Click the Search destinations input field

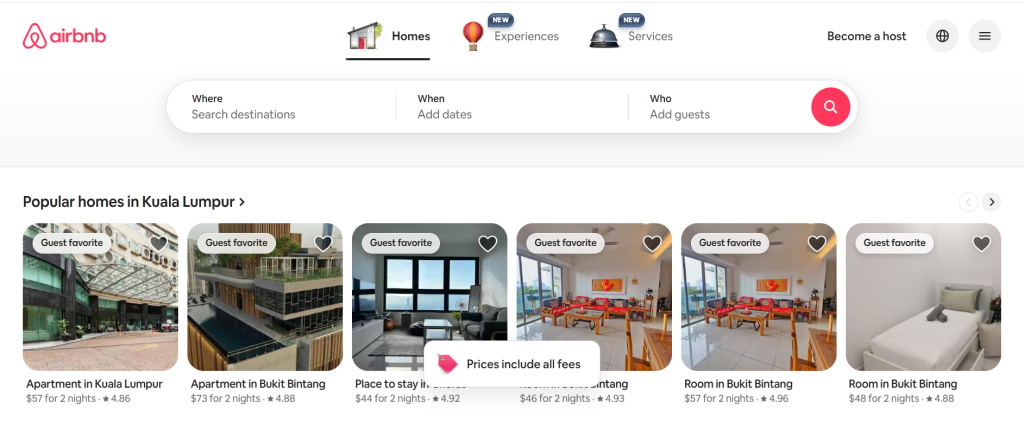(281, 107)
